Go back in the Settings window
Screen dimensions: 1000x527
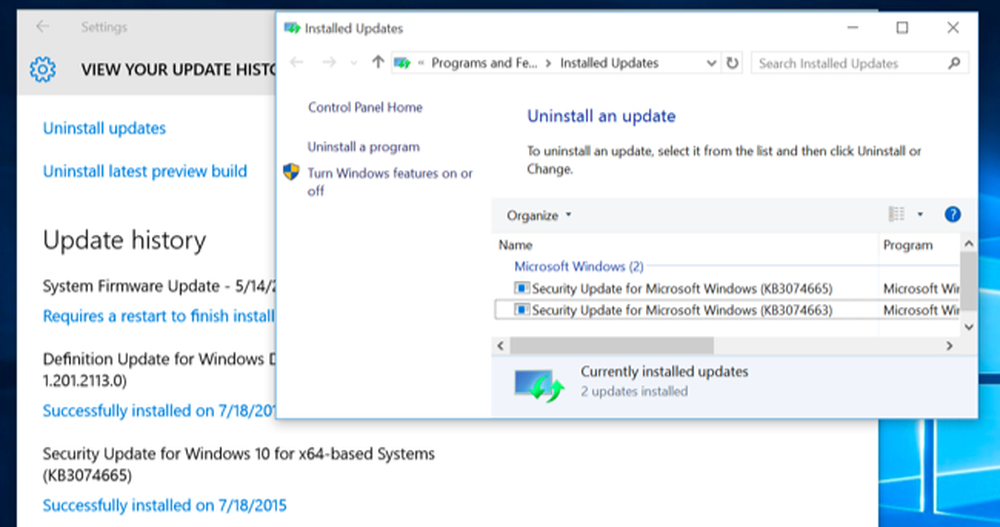(43, 26)
